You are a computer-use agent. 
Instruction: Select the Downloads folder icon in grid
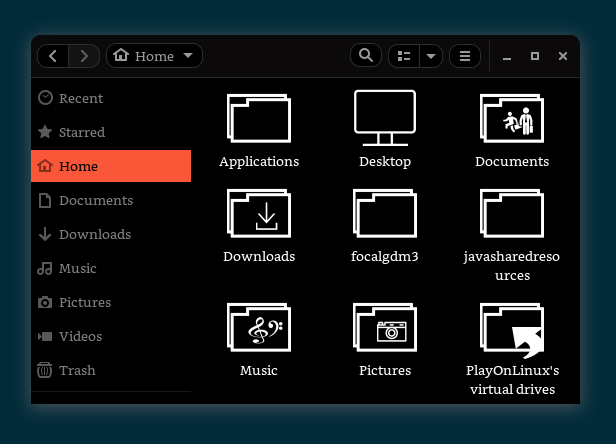[x=259, y=213]
